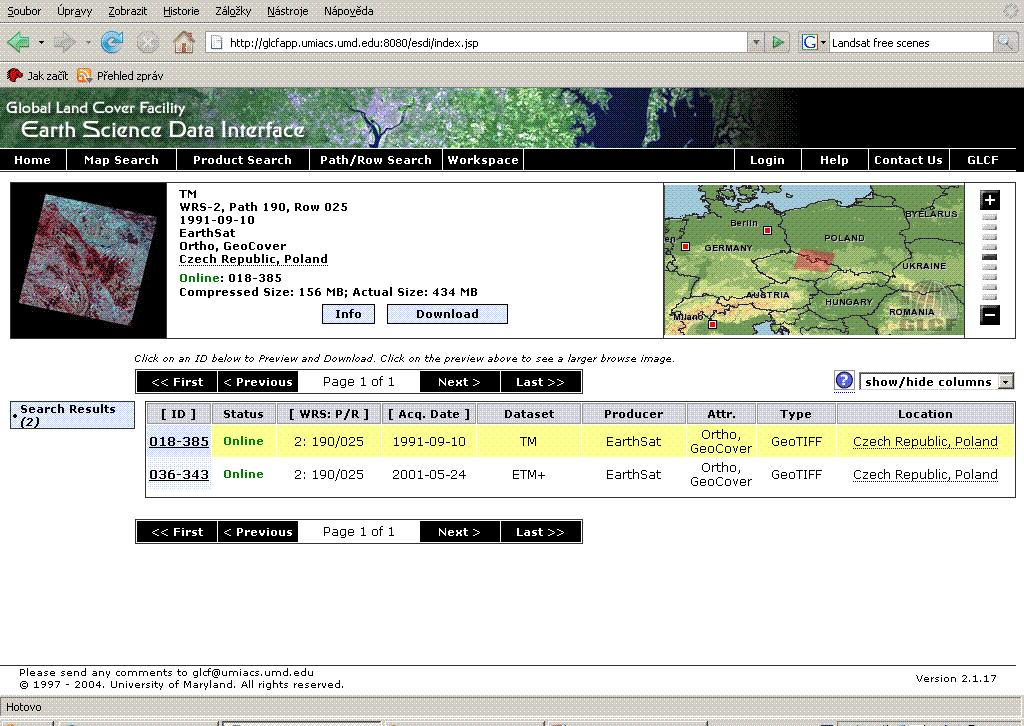Viewport: 1024px width, 726px height.
Task: Click the search magnifier icon
Action: (x=1004, y=43)
